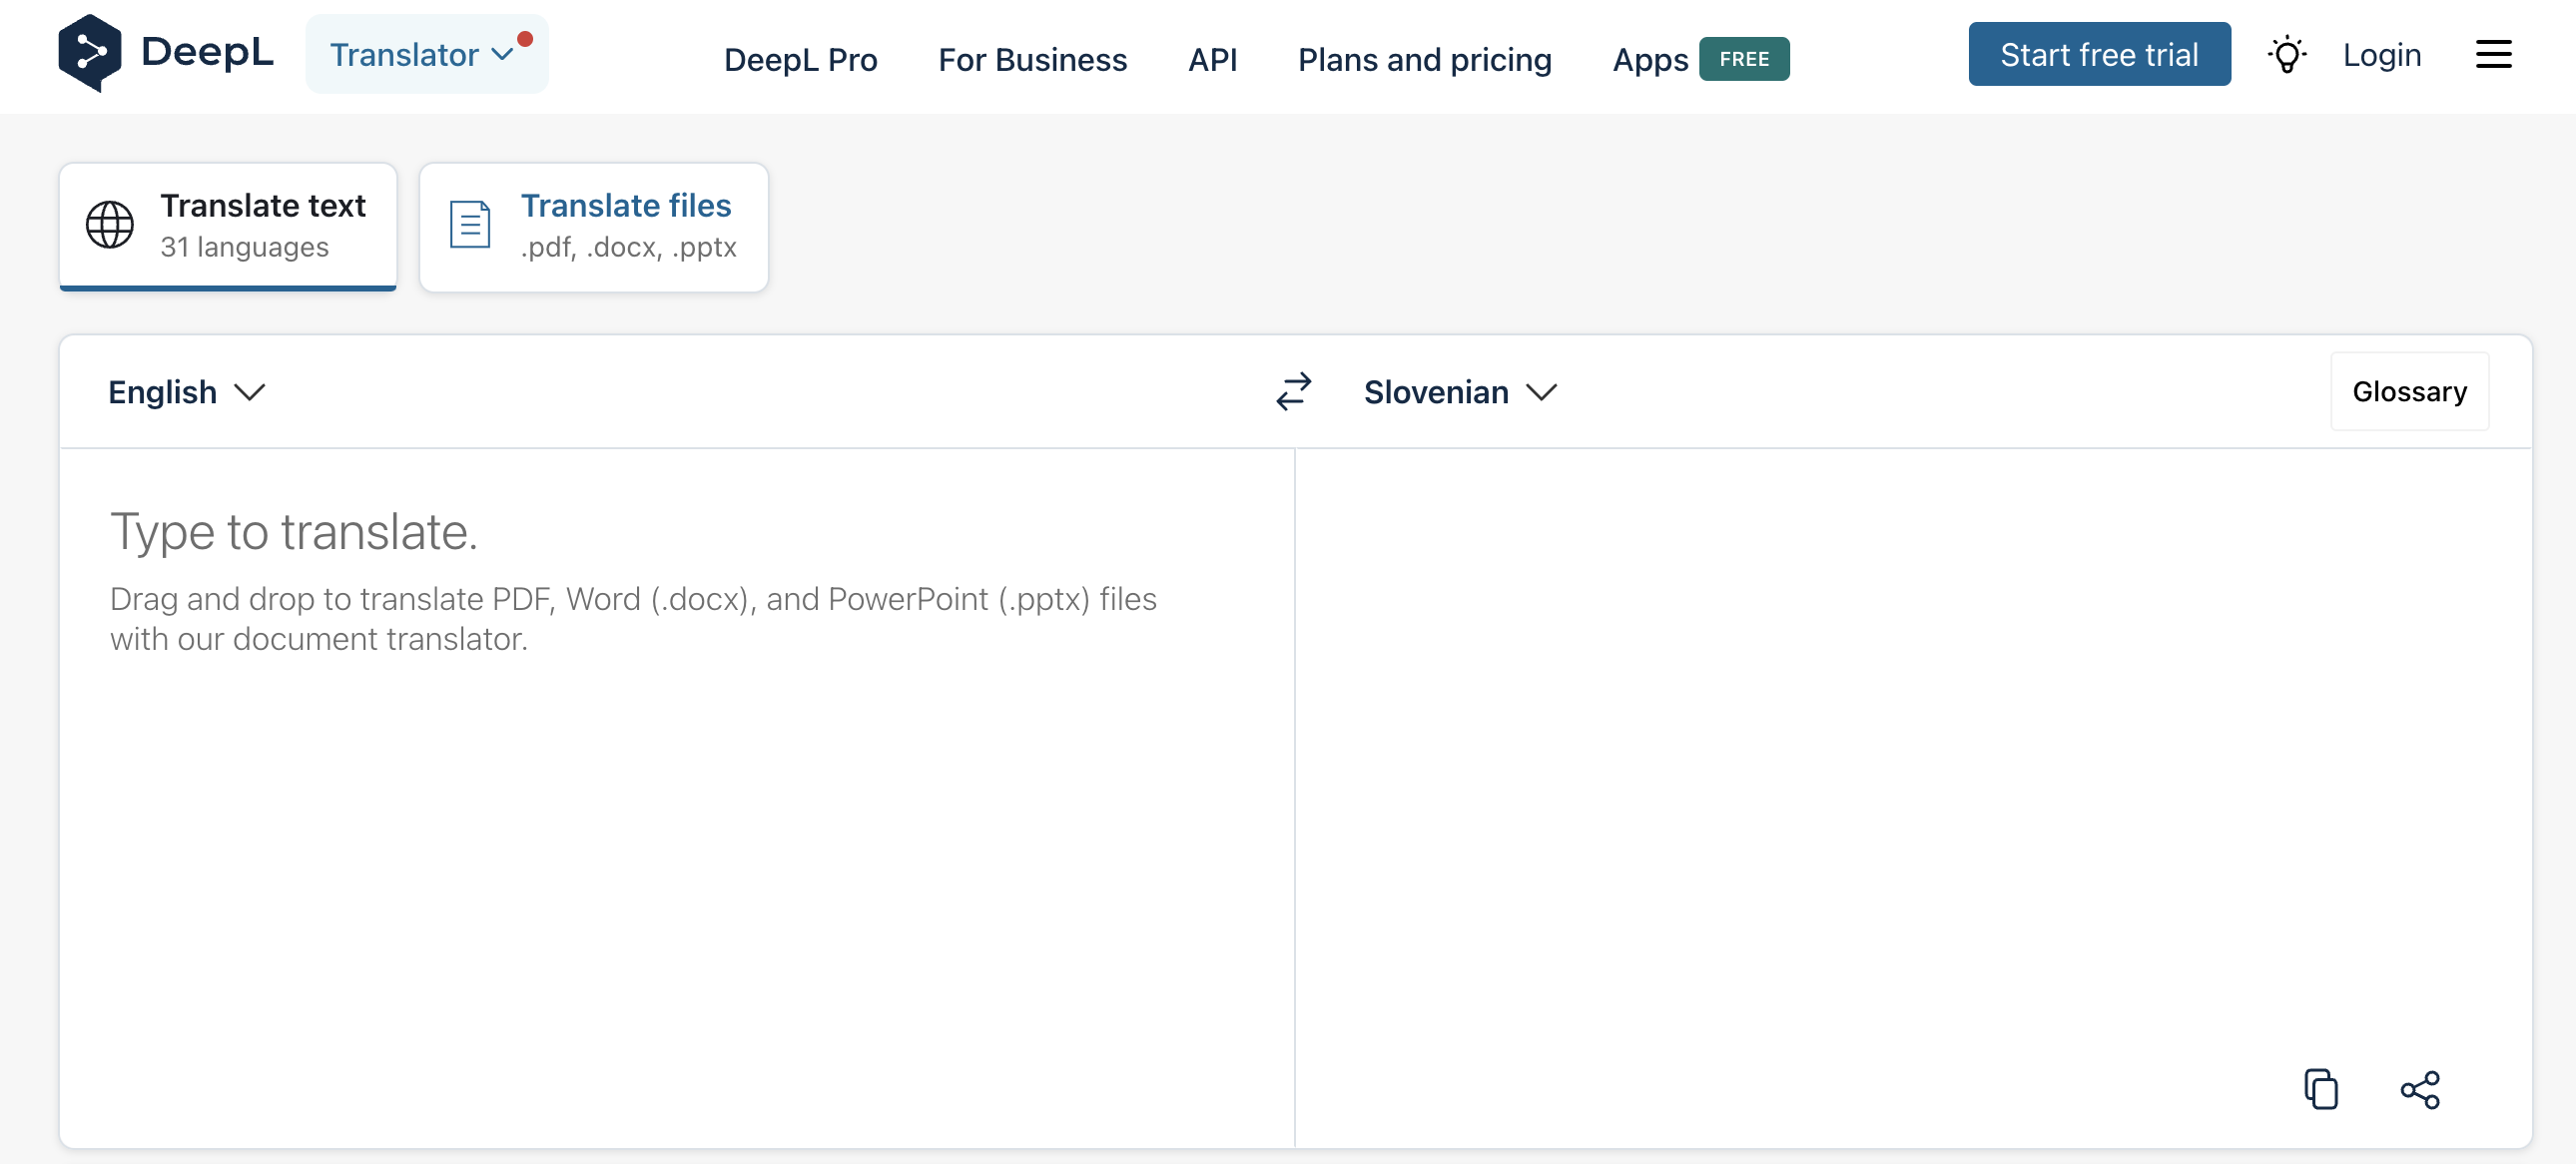Click the globe icon in Translate text
This screenshot has width=2576, height=1164.
[110, 224]
